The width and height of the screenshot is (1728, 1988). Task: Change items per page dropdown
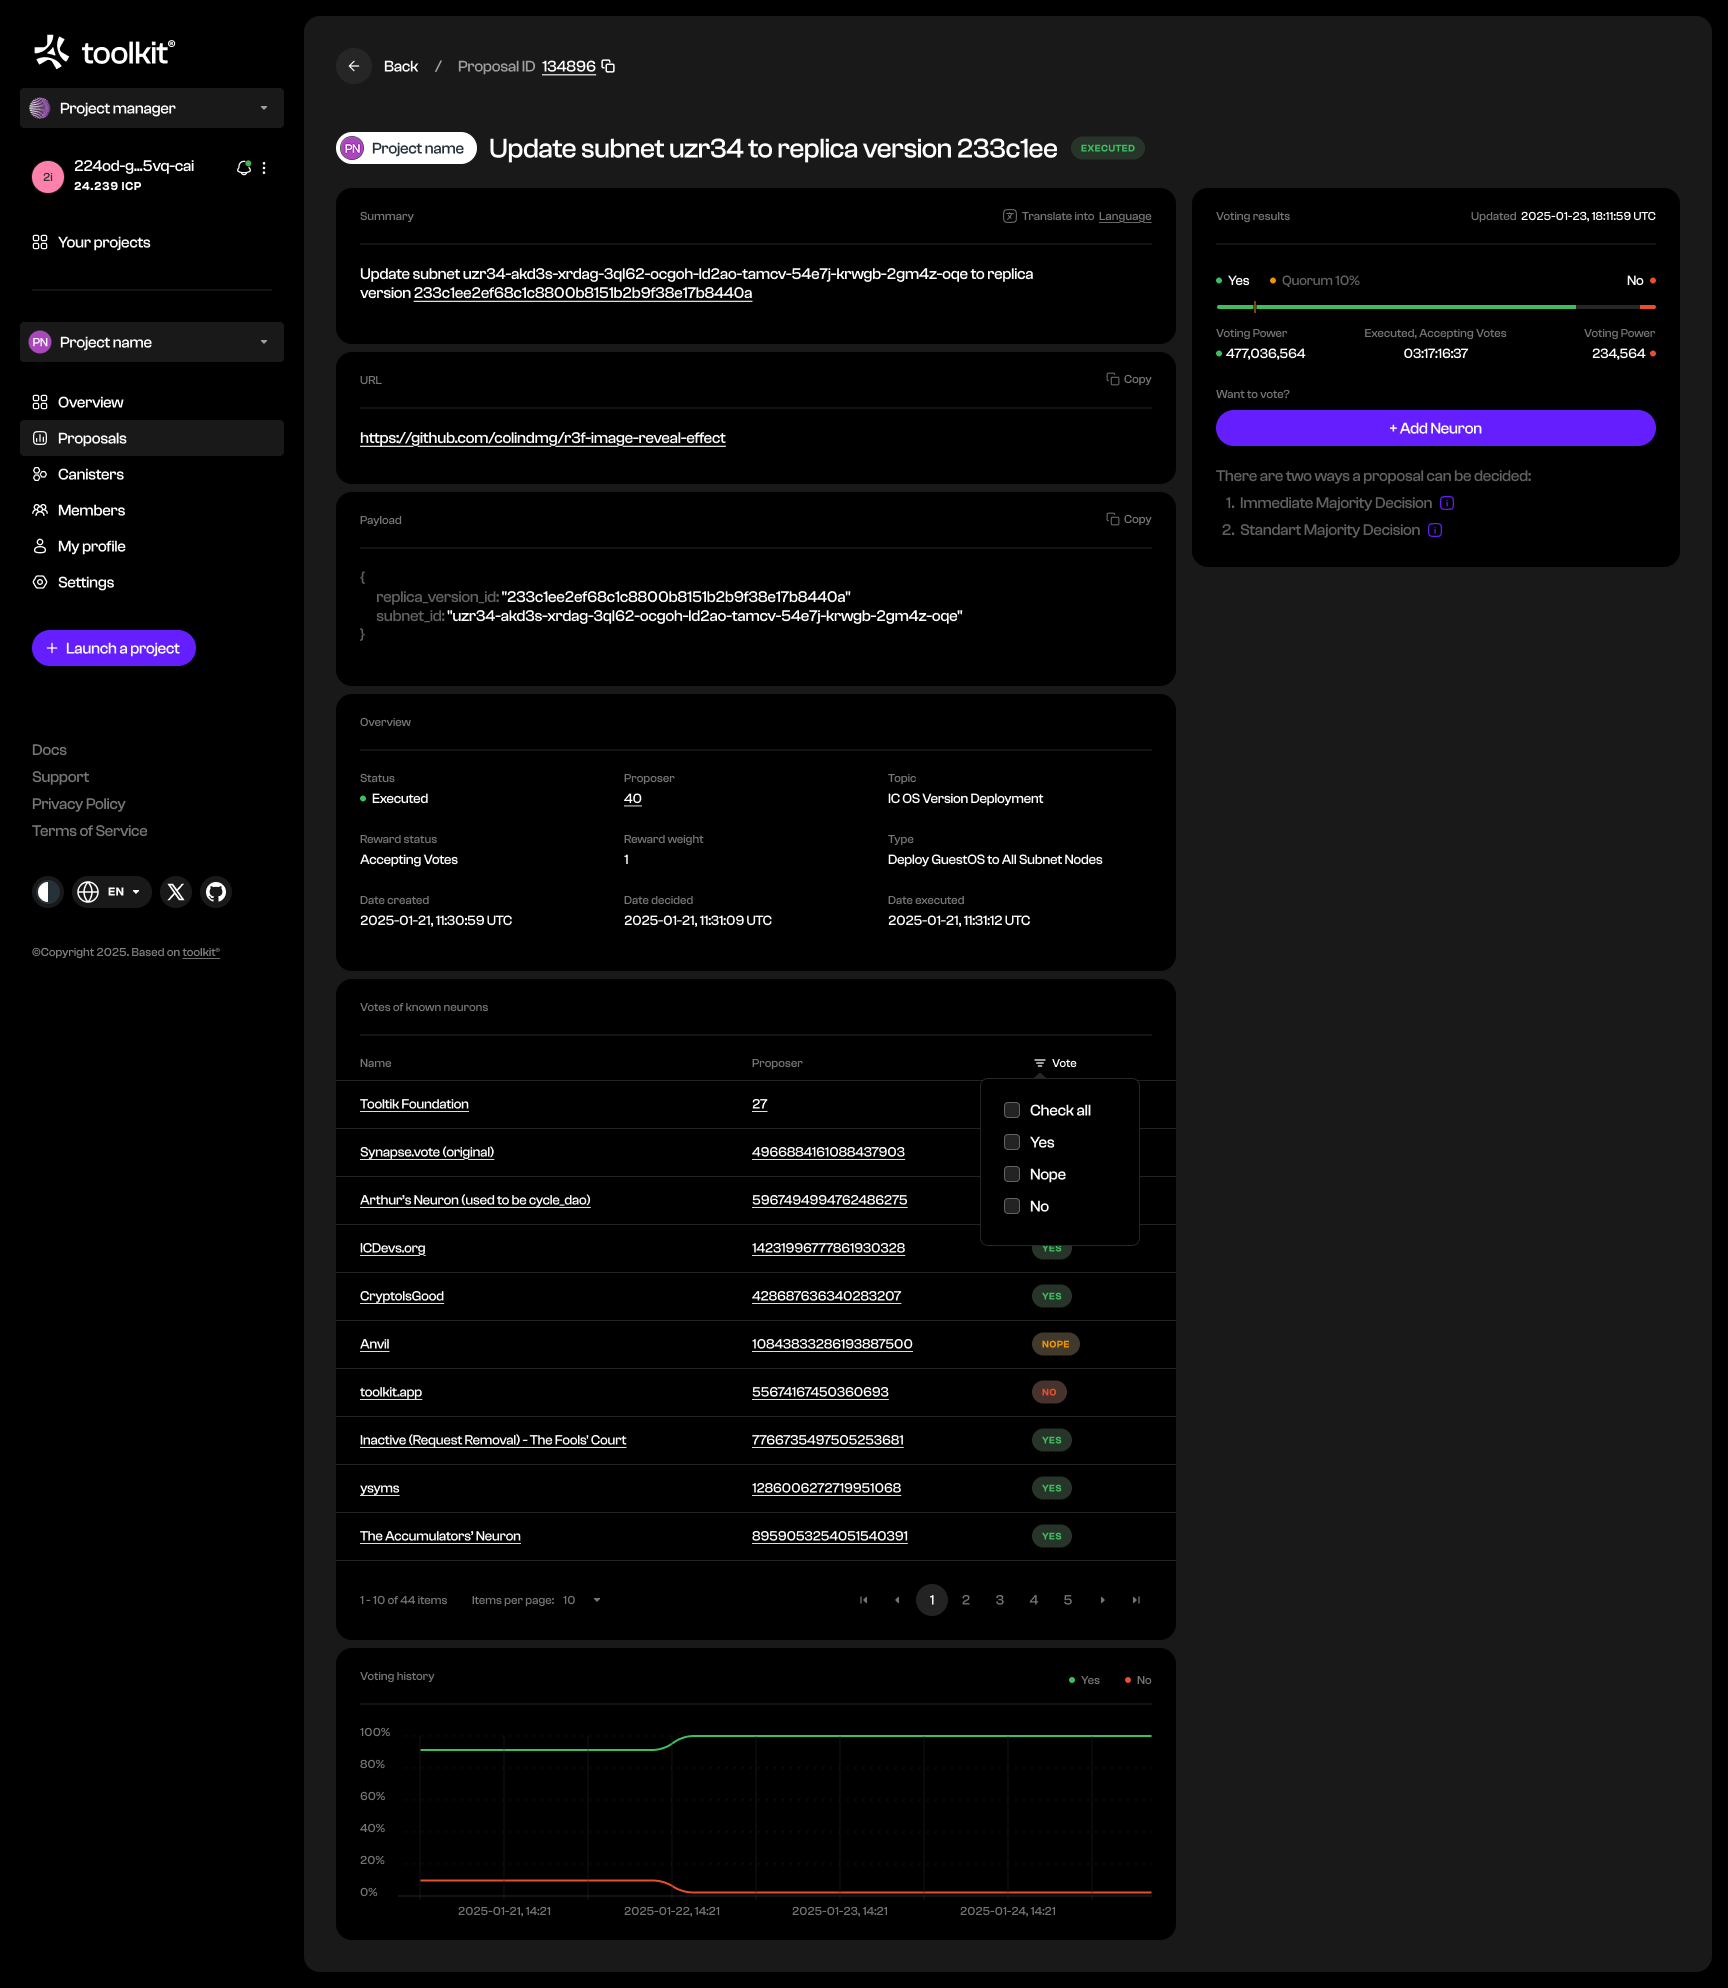[x=582, y=1601]
